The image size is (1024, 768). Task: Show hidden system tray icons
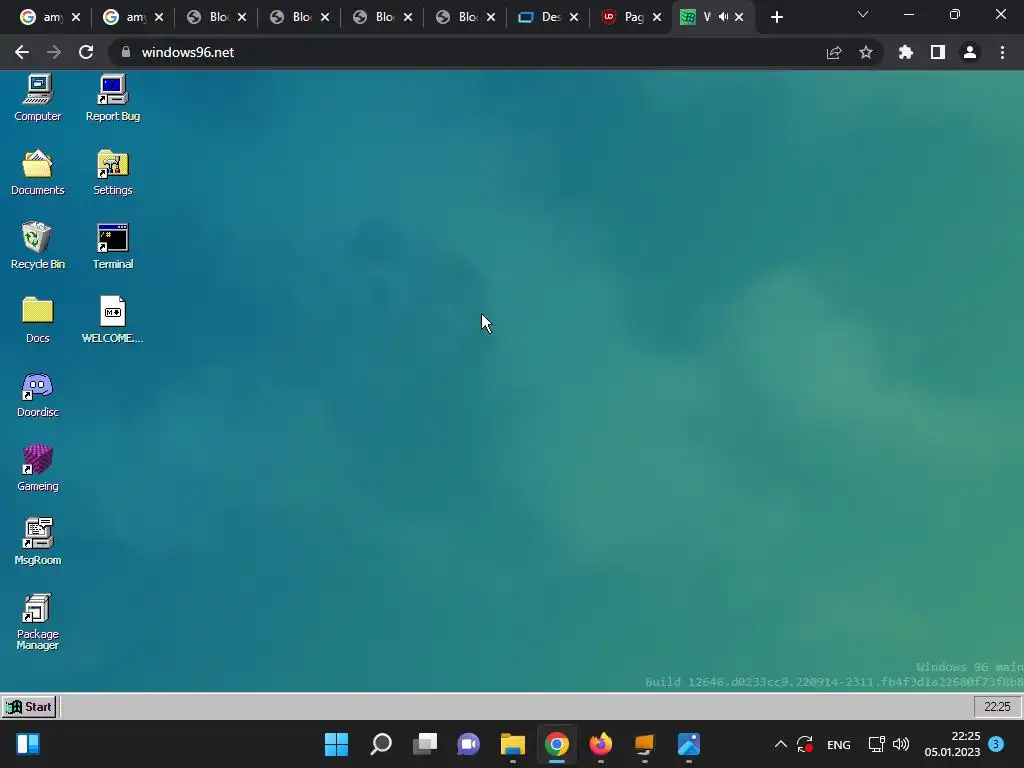780,744
